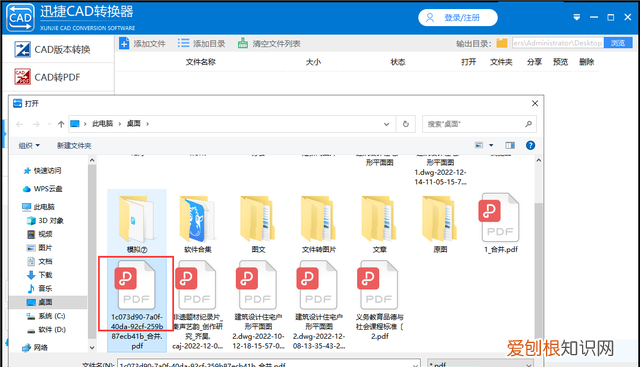This screenshot has width=640, height=367.
Task: Select WPS云盘 in navigation tree
Action: tap(42, 189)
